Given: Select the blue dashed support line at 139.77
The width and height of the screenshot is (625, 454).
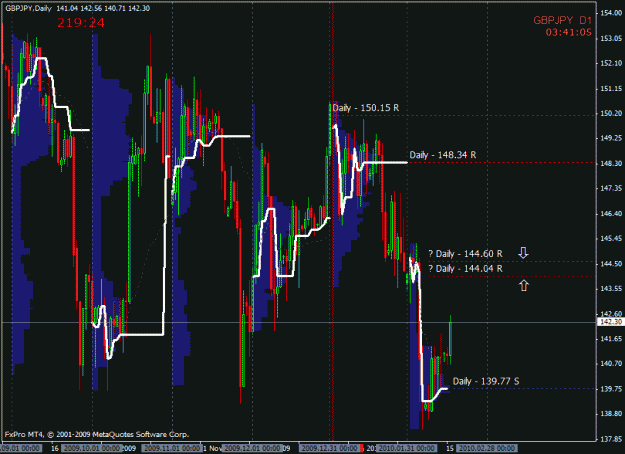Looking at the screenshot, I should pos(522,388).
